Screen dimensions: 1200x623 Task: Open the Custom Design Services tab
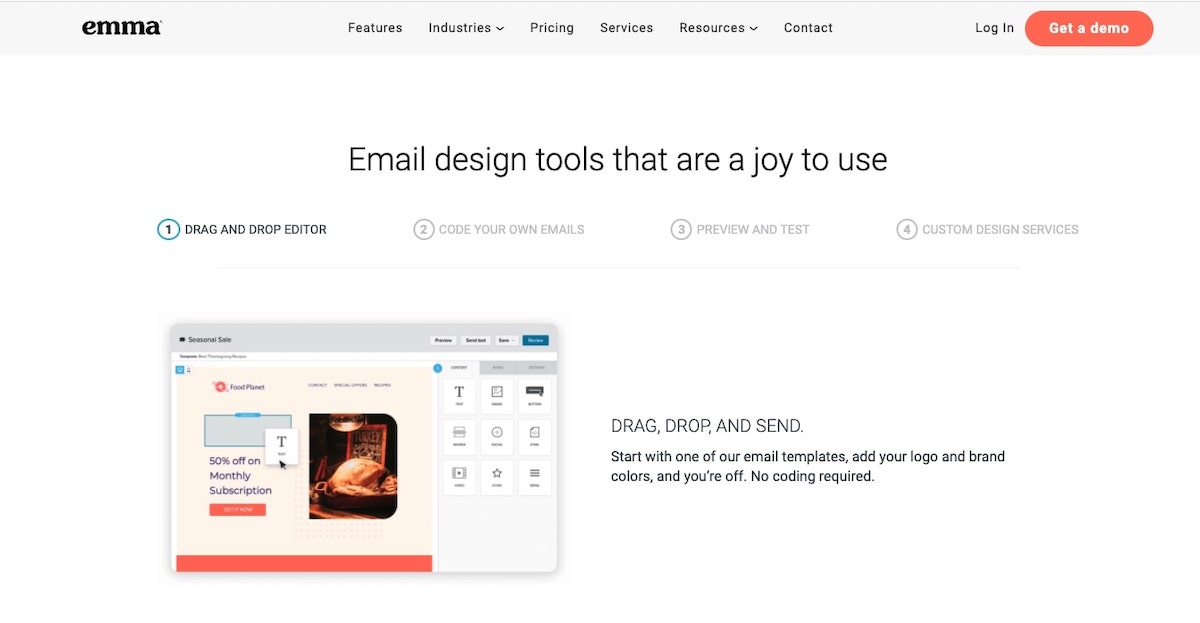pos(988,230)
